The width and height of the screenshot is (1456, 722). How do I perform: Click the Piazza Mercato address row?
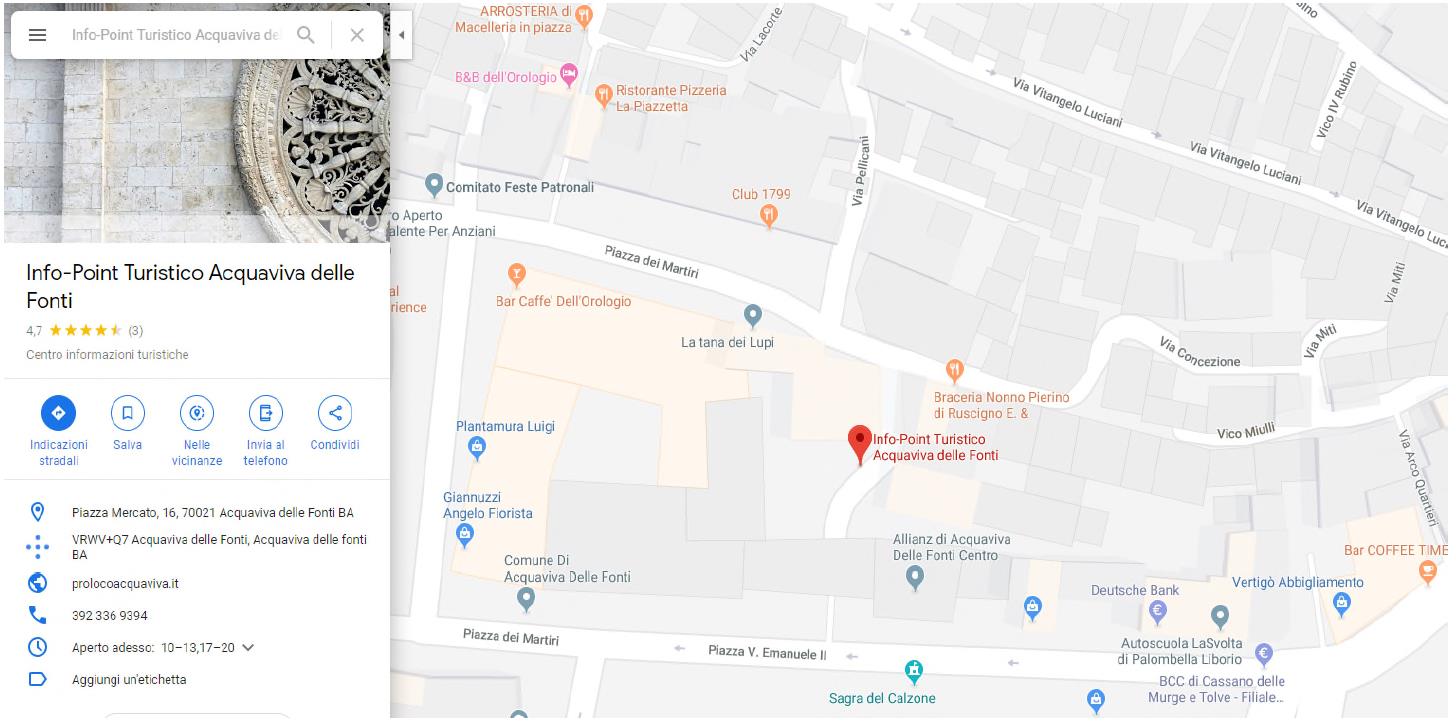(197, 513)
